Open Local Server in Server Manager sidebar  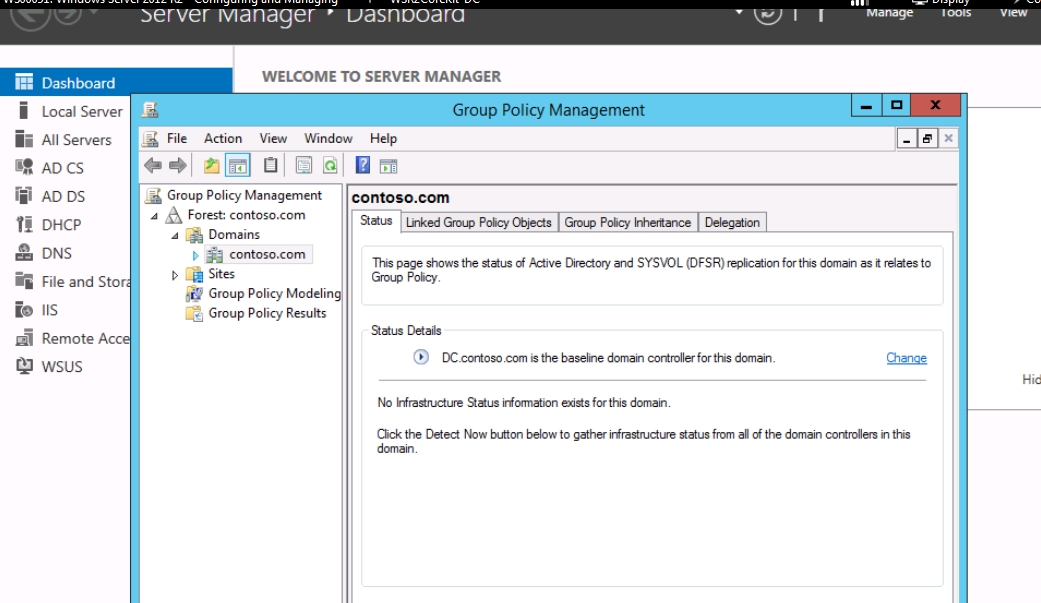pos(81,112)
